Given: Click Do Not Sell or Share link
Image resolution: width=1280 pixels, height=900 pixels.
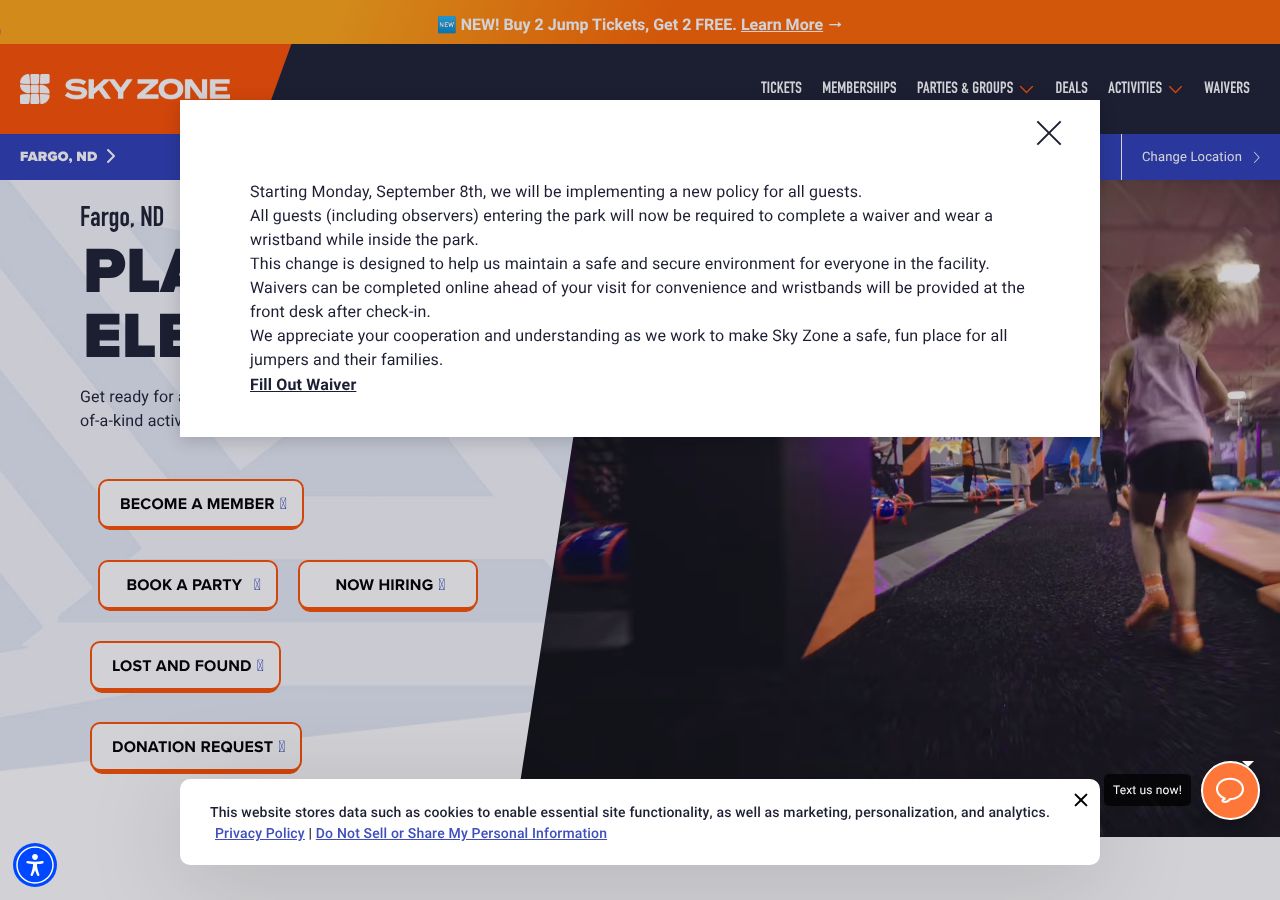Looking at the screenshot, I should pos(461,833).
